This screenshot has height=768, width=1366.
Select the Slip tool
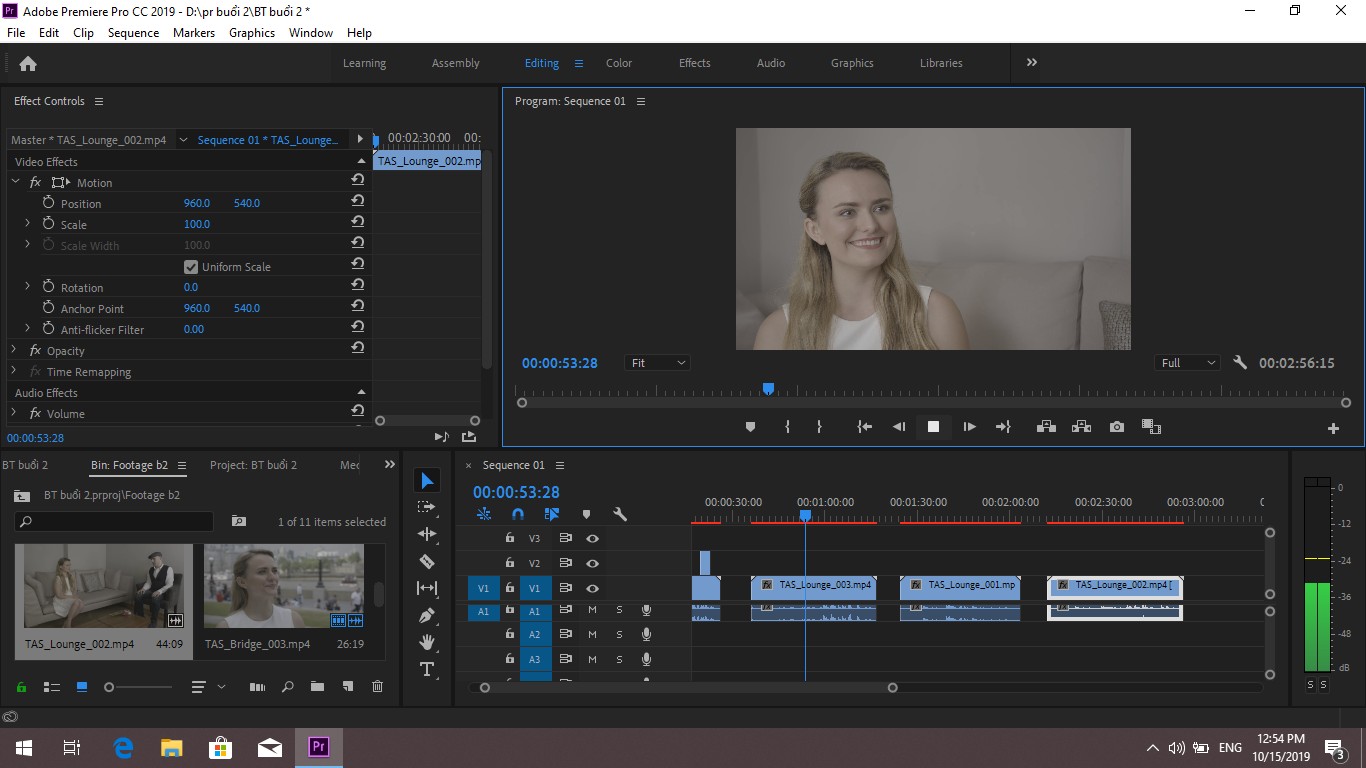427,588
